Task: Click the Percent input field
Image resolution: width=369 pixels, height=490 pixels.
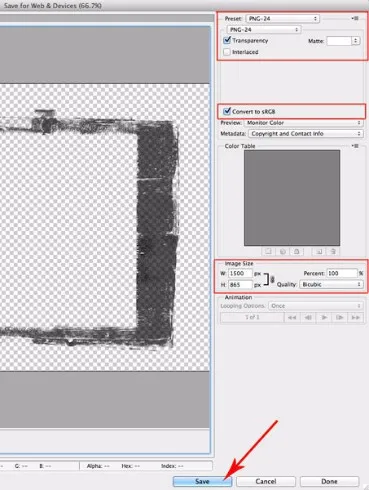Action: click(342, 273)
